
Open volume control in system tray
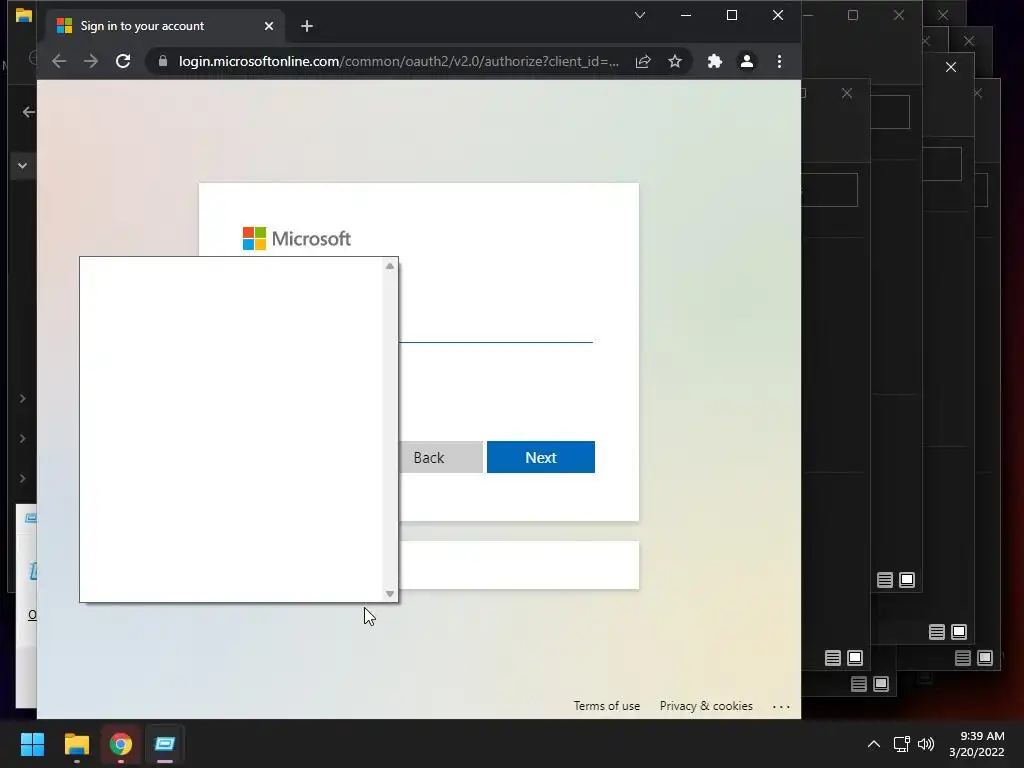(x=926, y=744)
